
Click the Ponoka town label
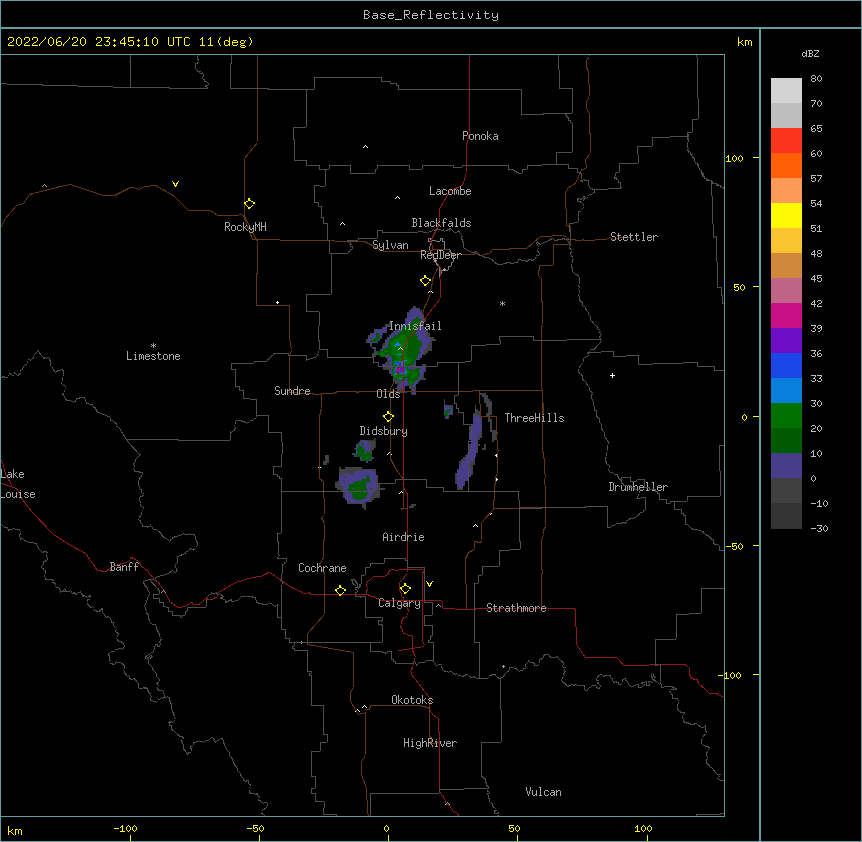click(x=480, y=136)
